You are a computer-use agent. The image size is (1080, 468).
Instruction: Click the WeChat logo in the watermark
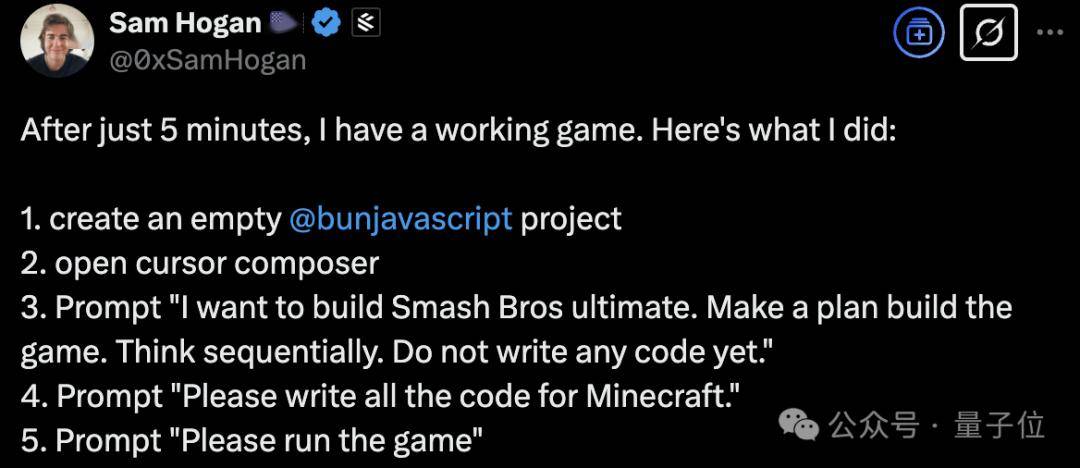pos(798,425)
